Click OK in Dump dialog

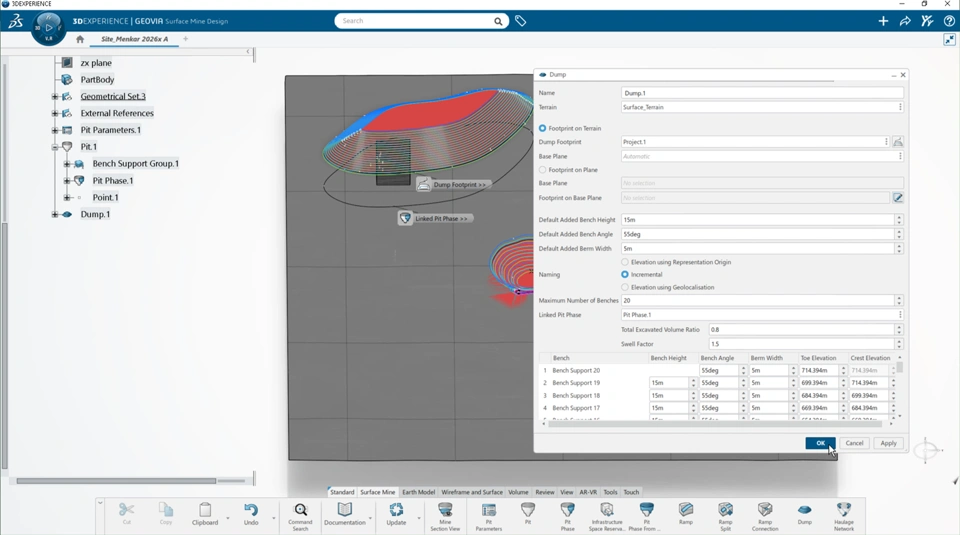click(820, 443)
